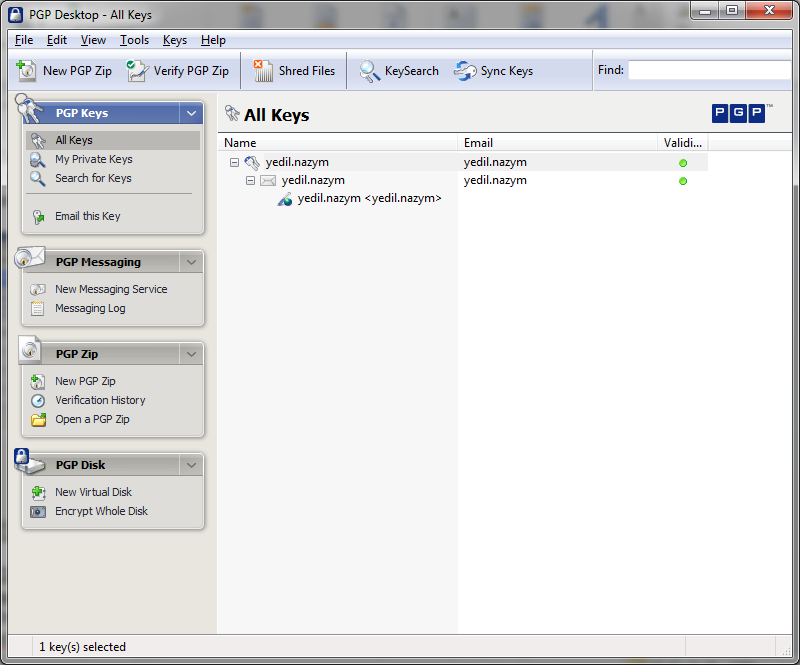The image size is (800, 665).
Task: Click the Verify PGP Zip toolbar icon
Action: pyautogui.click(x=137, y=70)
